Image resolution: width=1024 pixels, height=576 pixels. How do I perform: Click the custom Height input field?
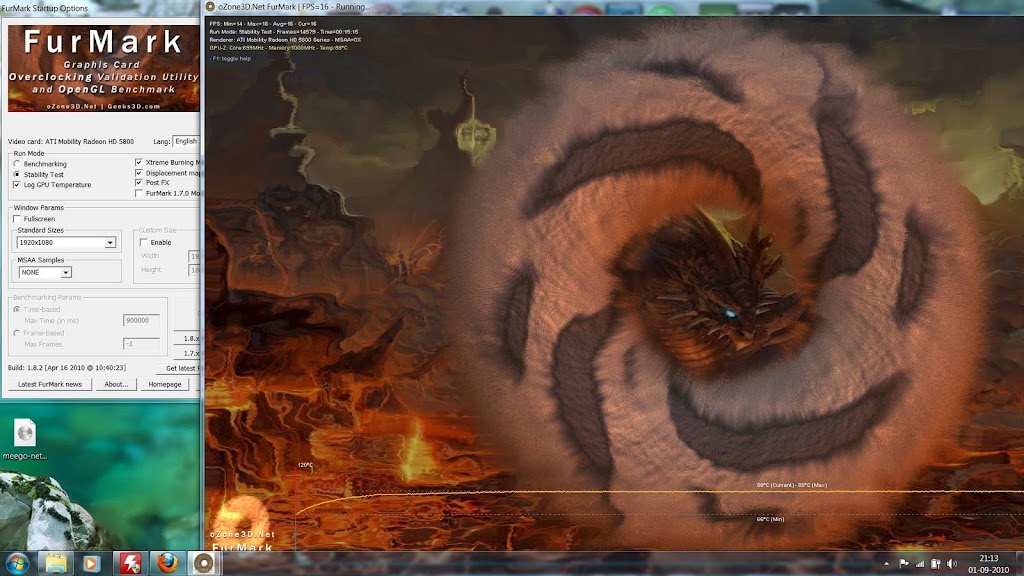[x=194, y=270]
